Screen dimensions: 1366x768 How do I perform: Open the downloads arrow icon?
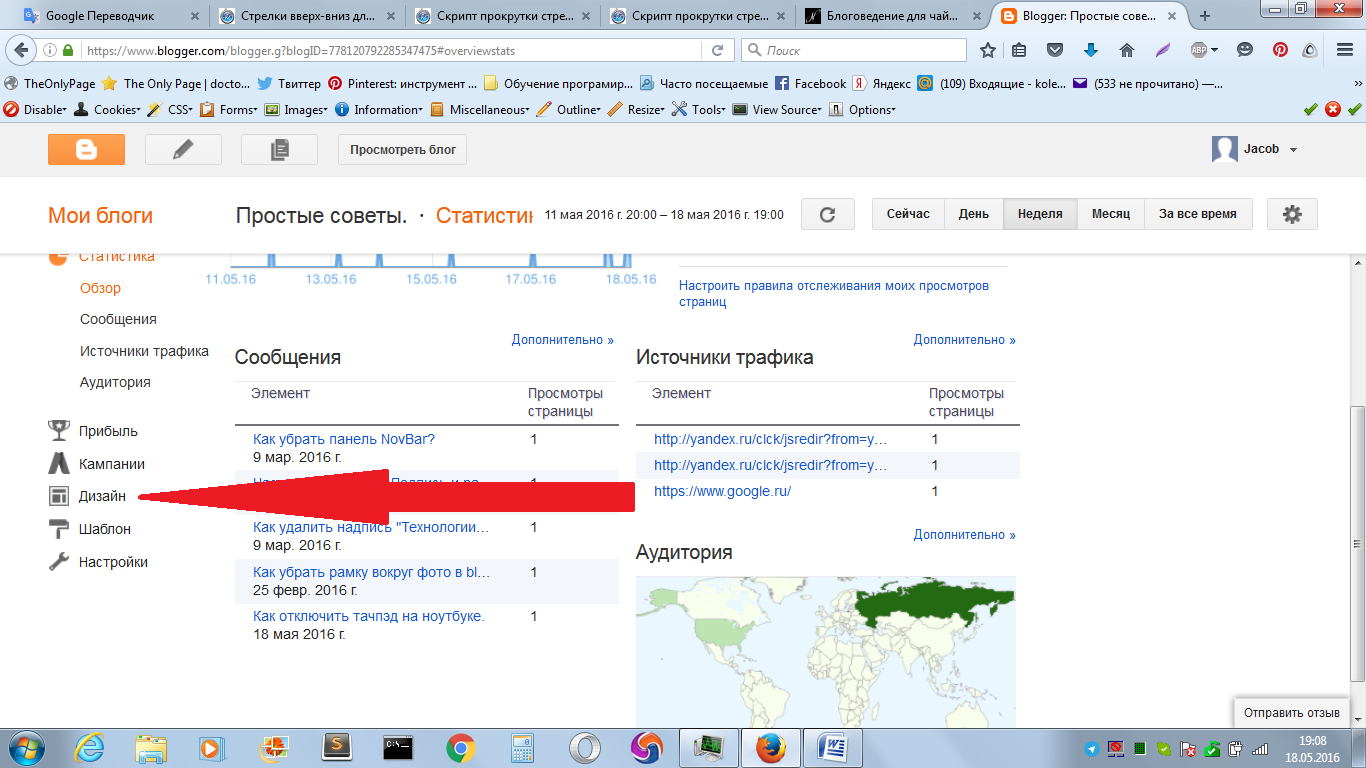[1091, 50]
